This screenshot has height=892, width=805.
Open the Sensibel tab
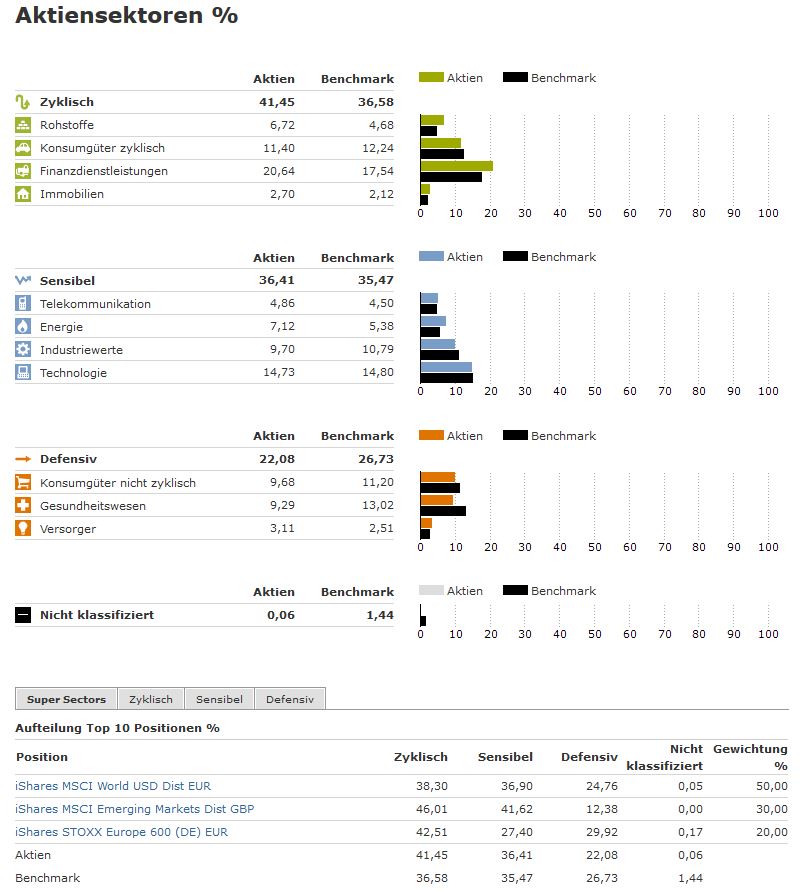tap(219, 699)
